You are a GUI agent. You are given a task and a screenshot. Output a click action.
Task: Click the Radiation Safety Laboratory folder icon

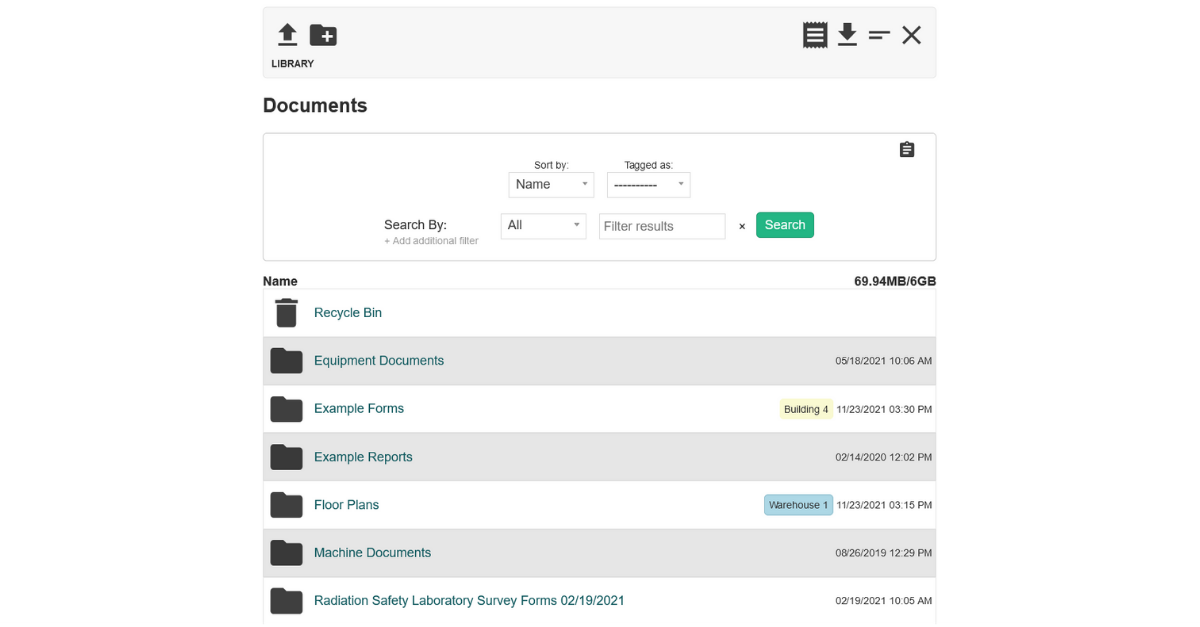(x=287, y=601)
